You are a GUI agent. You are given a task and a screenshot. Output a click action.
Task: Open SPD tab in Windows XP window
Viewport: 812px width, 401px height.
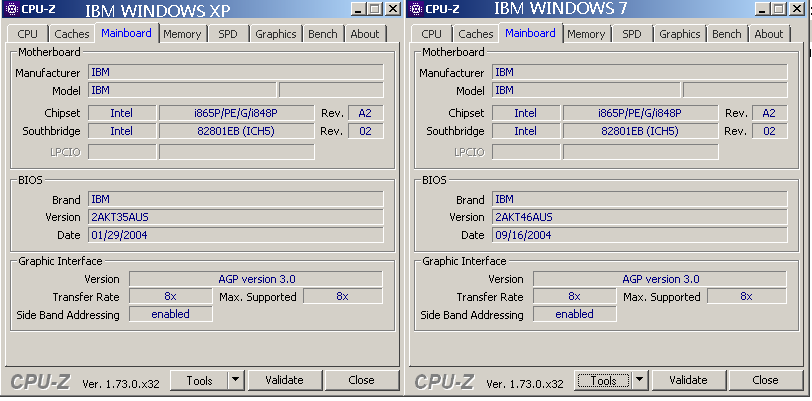(227, 34)
